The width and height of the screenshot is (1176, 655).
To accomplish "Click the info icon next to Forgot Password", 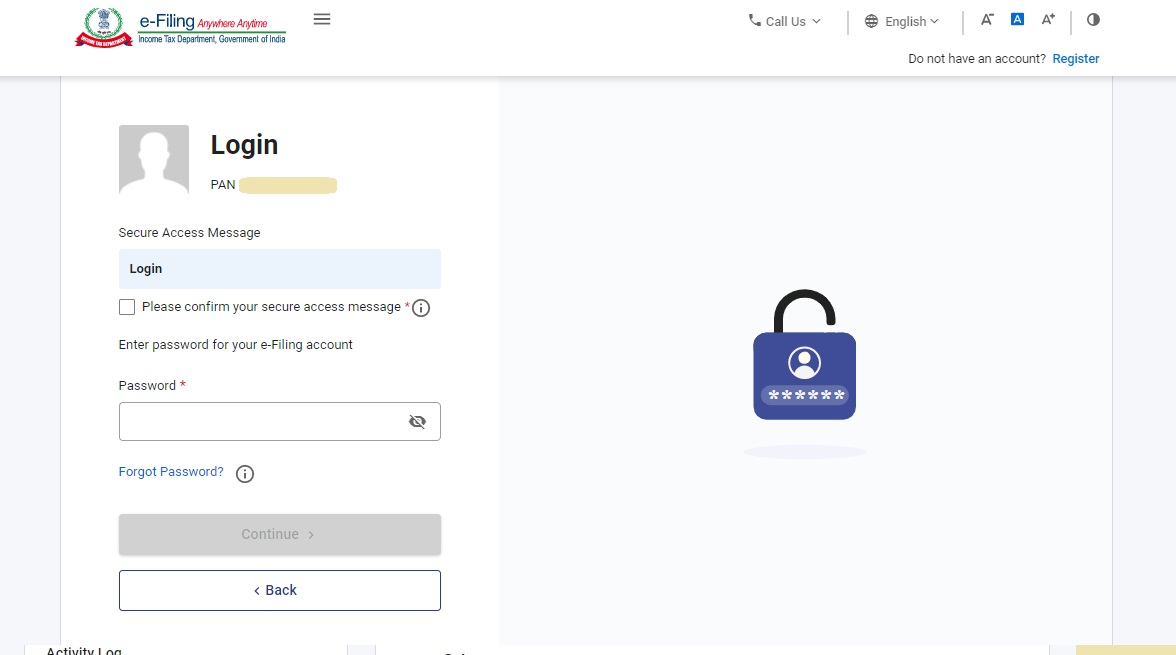I will pos(244,473).
